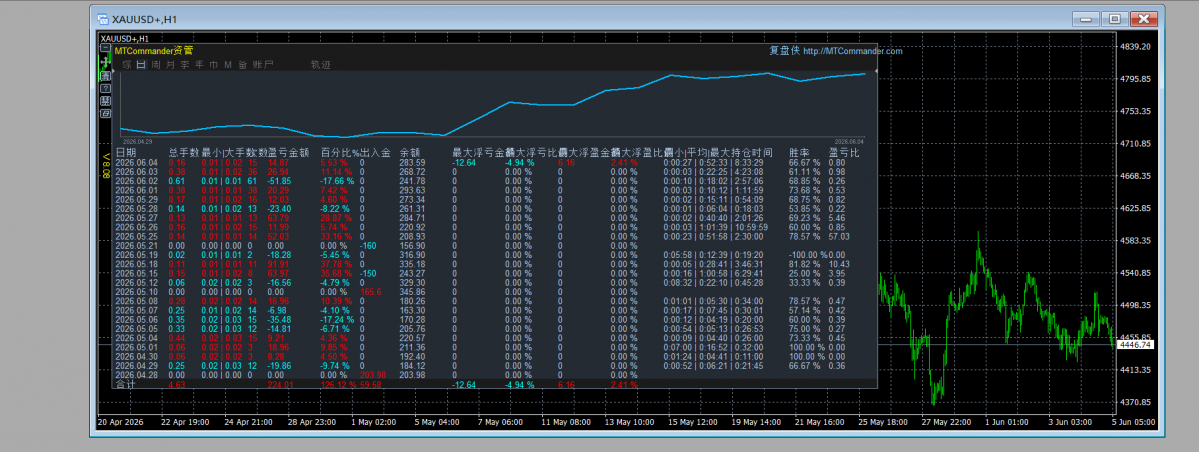Select the 2026.05.07 date row
The width and height of the screenshot is (1199, 452).
(135, 310)
